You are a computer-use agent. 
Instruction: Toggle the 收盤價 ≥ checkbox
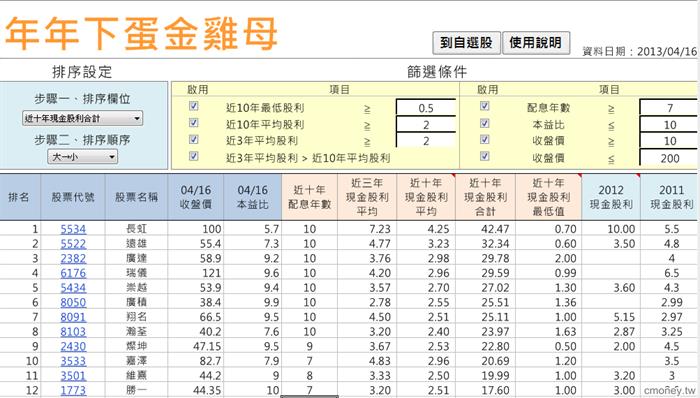pyautogui.click(x=484, y=139)
